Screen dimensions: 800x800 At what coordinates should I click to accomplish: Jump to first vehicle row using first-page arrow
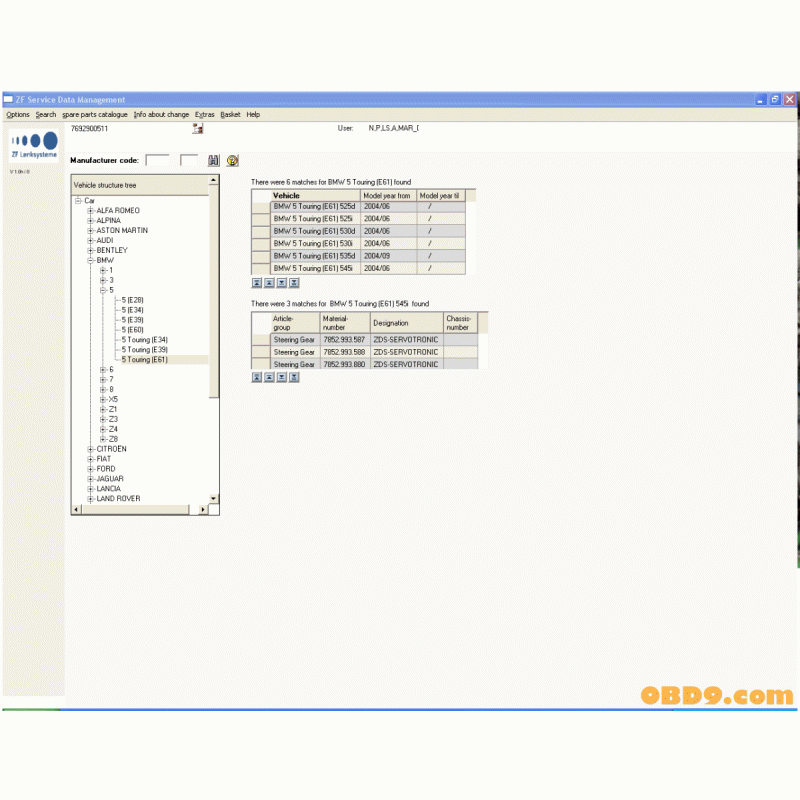(257, 283)
